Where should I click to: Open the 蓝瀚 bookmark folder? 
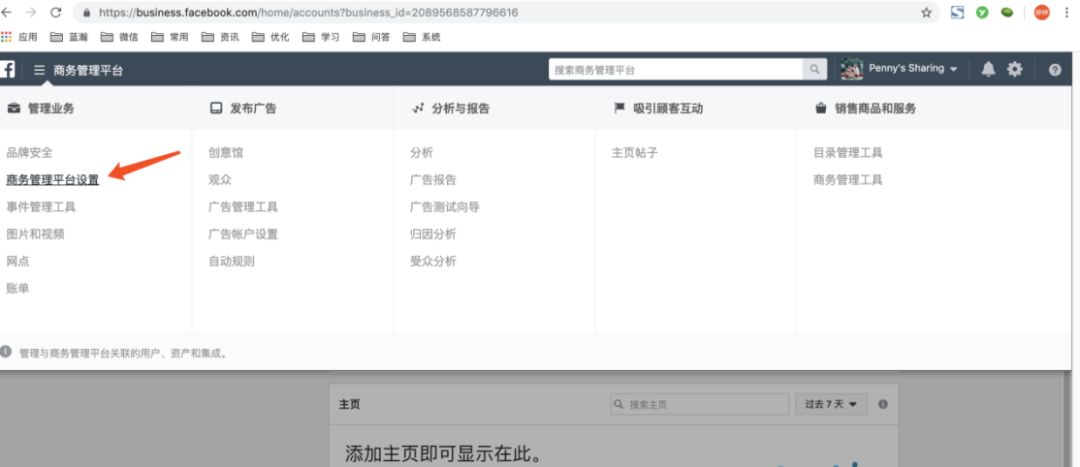(x=69, y=37)
